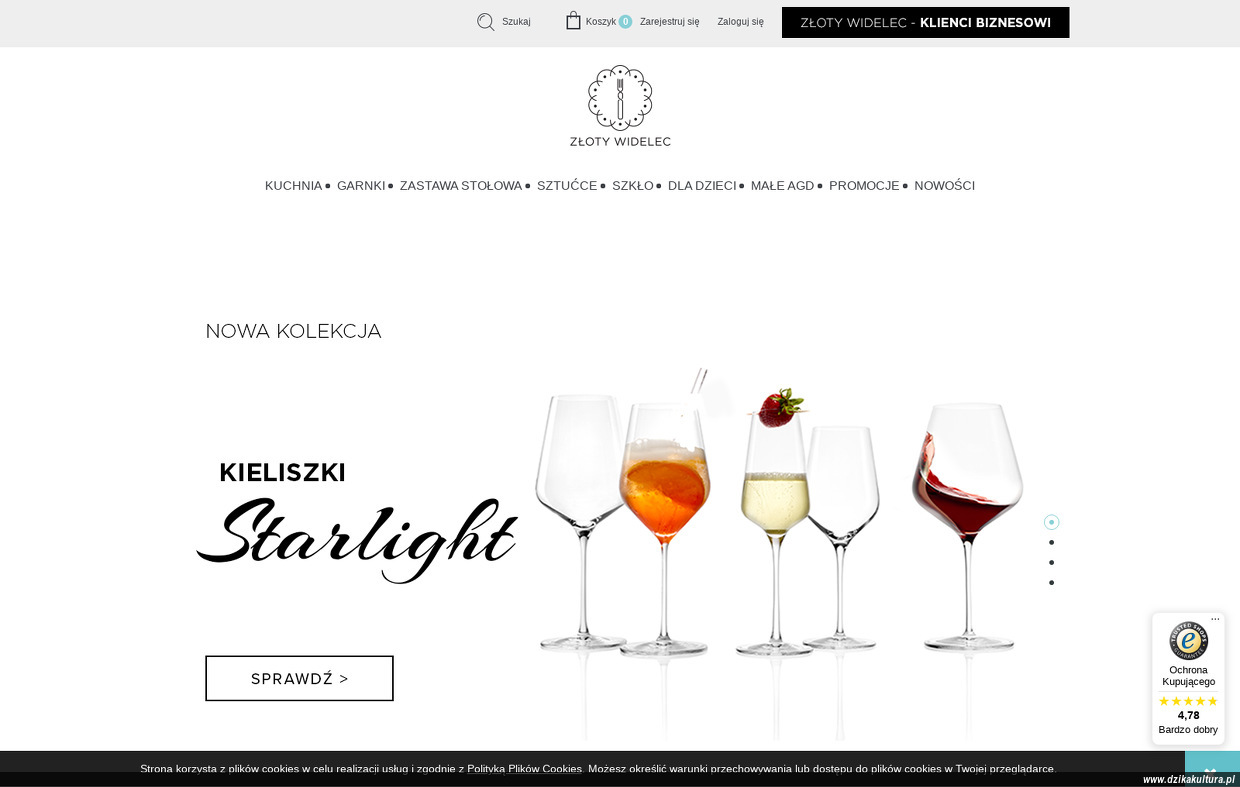Screen dimensions: 1240x787
Task: Click the search magnifier icon
Action: [x=486, y=22]
